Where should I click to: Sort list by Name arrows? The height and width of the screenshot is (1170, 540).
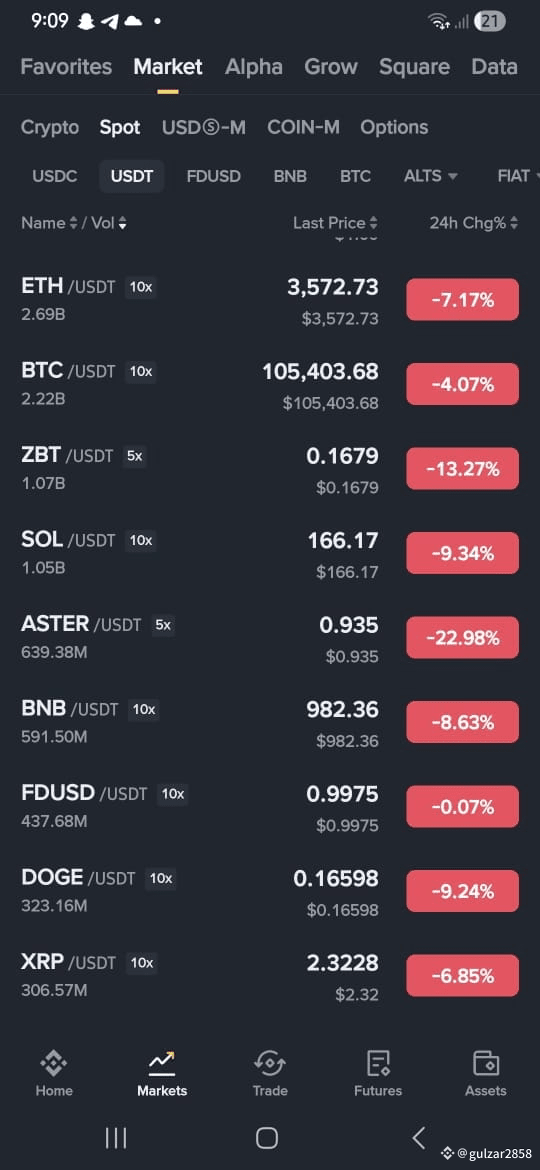[73, 223]
